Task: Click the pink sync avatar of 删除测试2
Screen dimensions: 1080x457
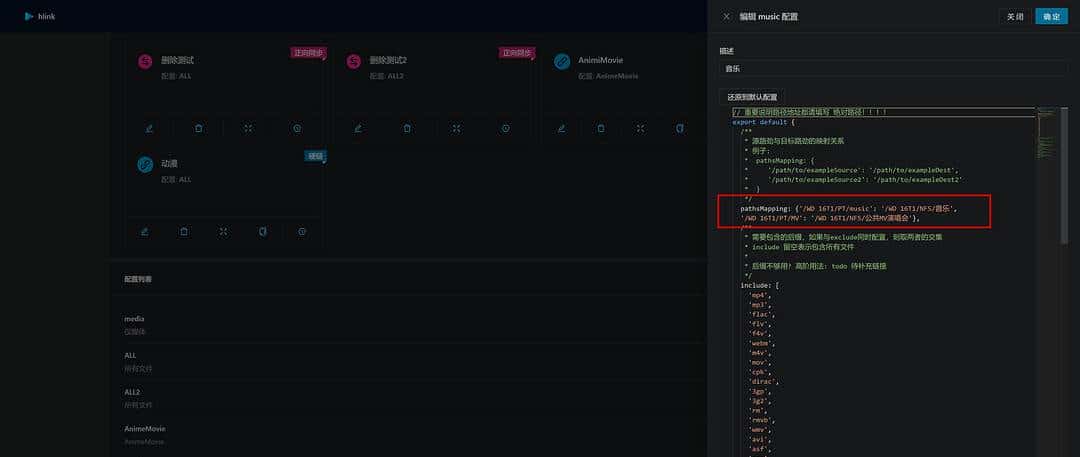Action: (353, 61)
